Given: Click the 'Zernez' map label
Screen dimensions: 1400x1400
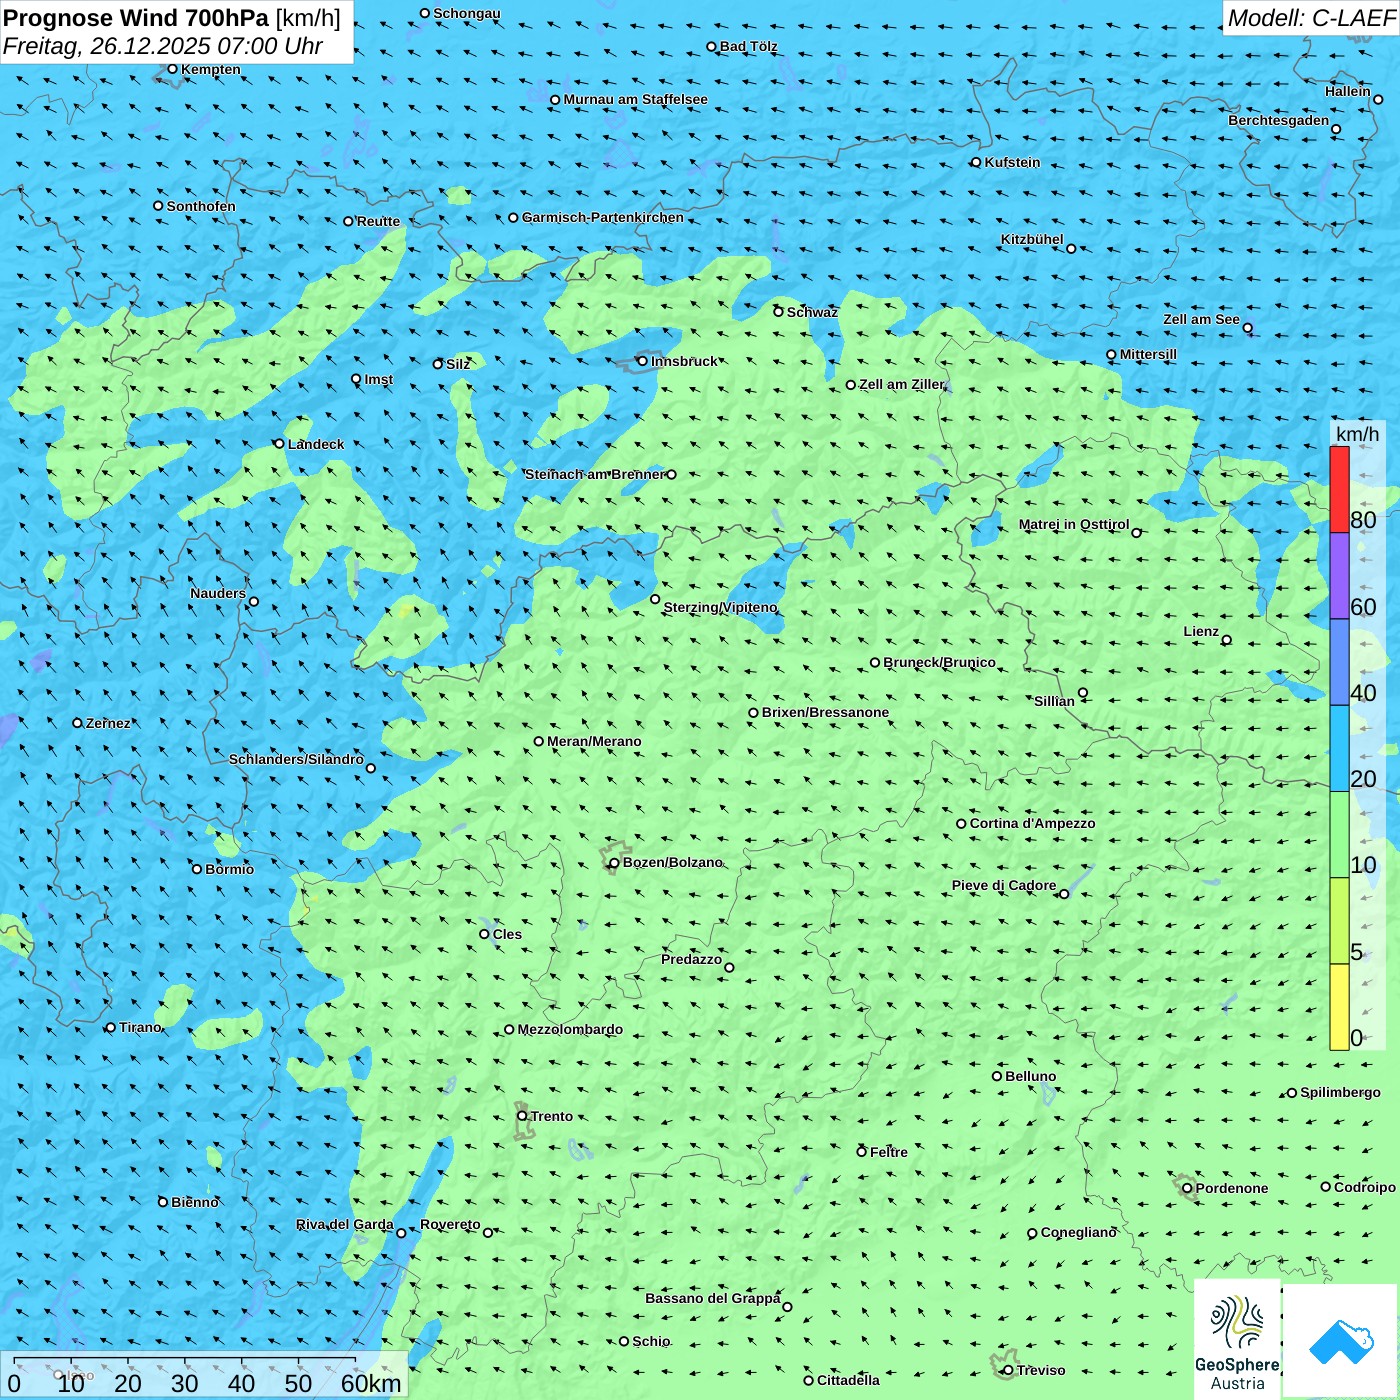Looking at the screenshot, I should point(108,724).
